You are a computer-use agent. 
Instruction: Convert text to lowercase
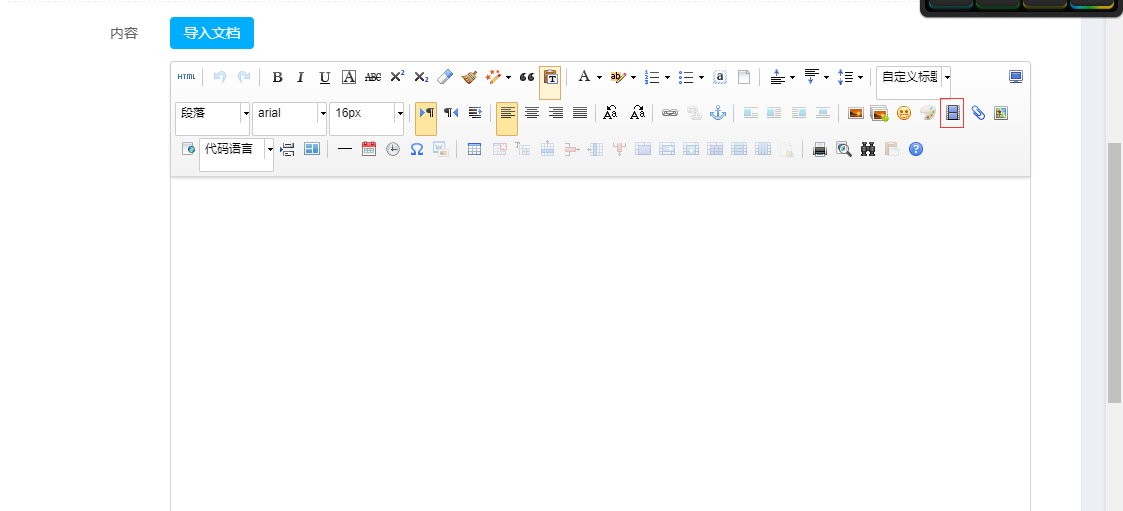pyautogui.click(x=637, y=113)
